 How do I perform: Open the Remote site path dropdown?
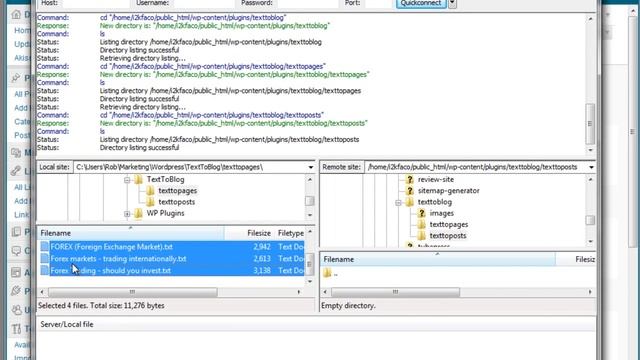(x=591, y=167)
